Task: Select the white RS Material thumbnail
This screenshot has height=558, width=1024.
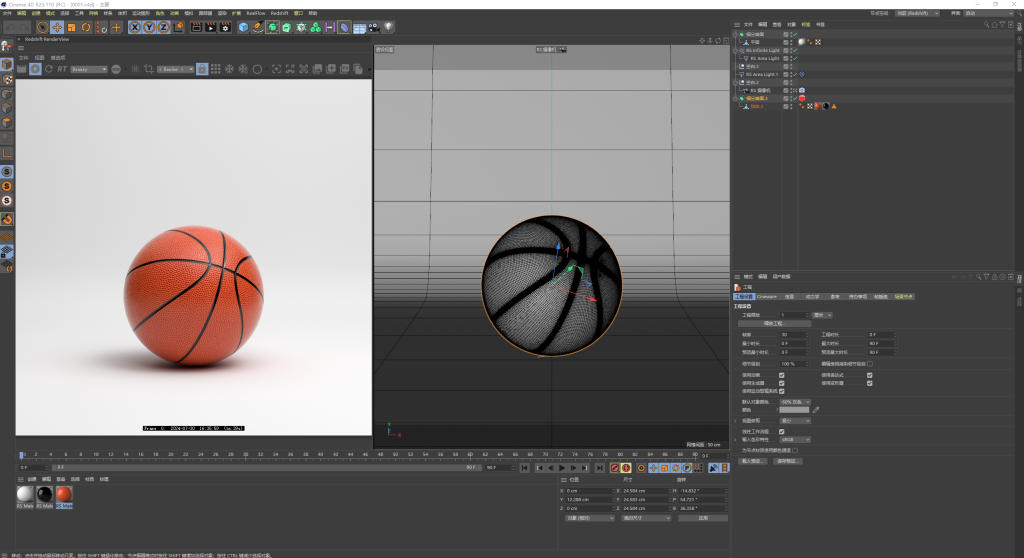Action: coord(25,494)
